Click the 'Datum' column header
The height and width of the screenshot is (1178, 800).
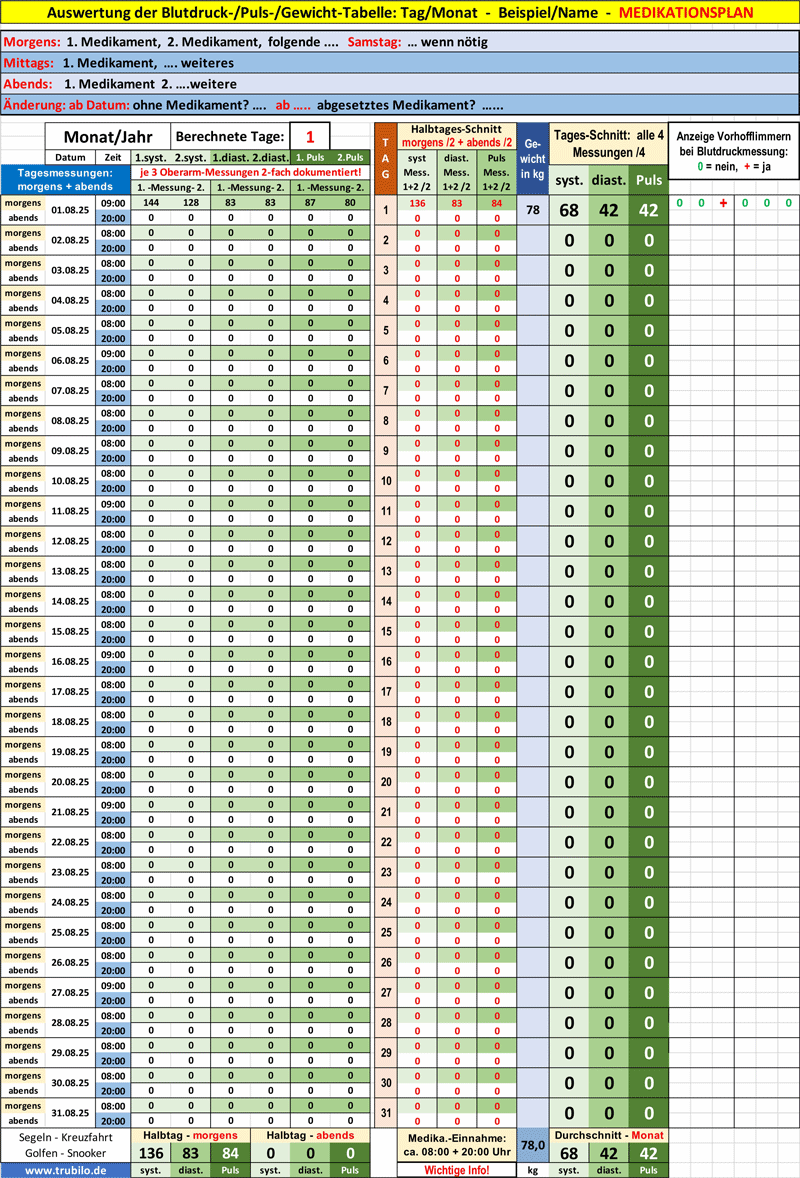click(70, 158)
